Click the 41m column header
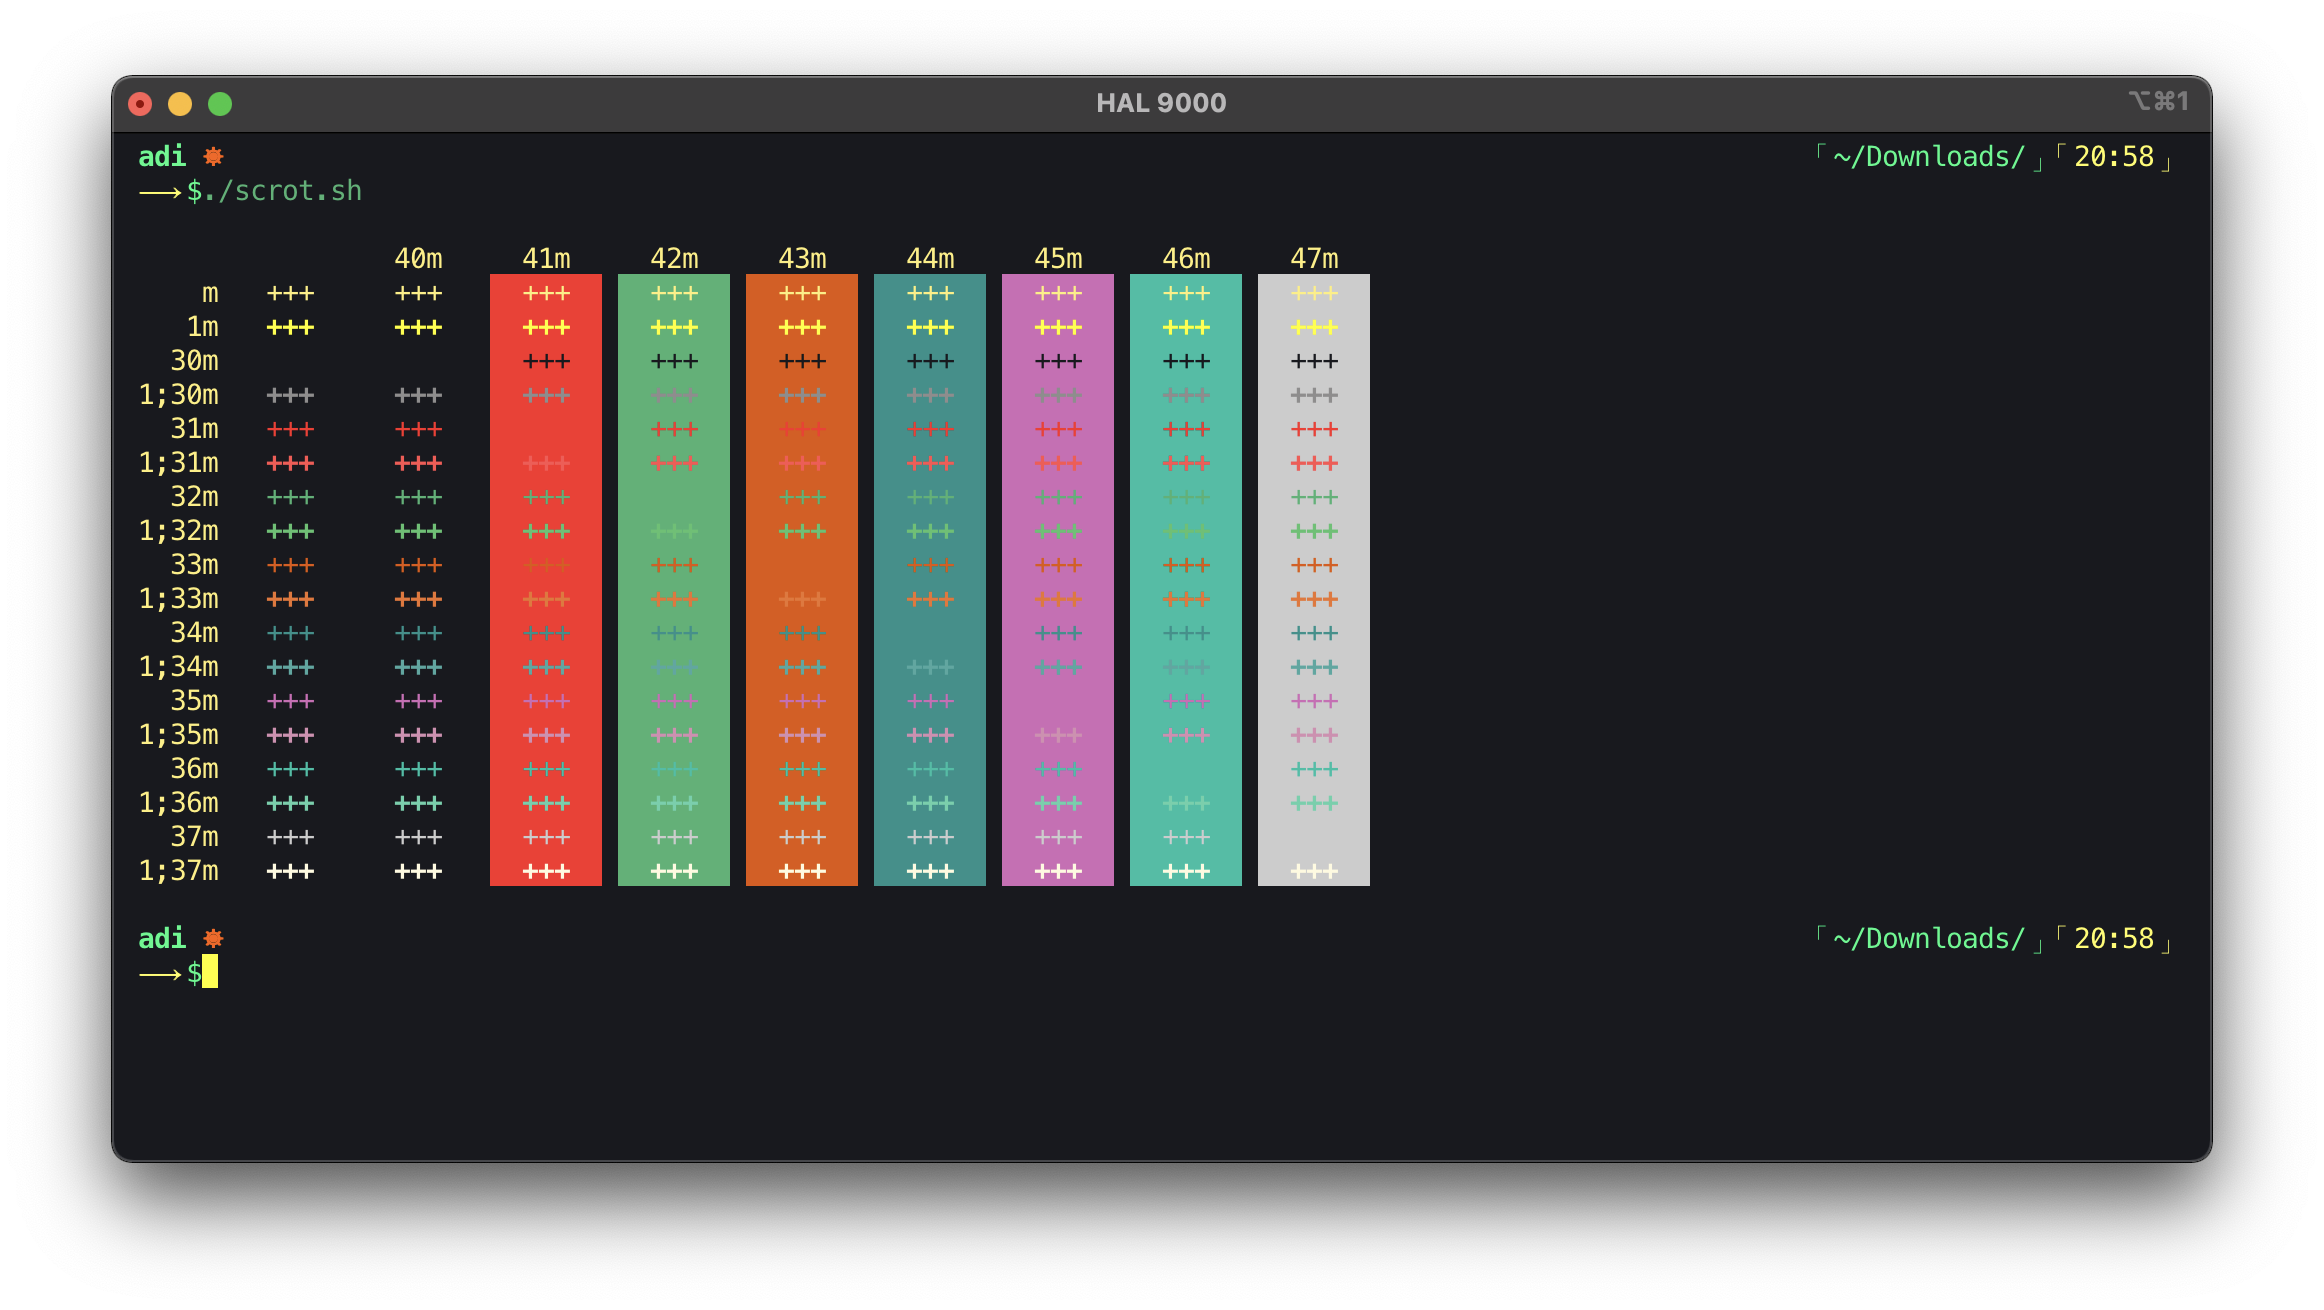The image size is (2324, 1310). (x=546, y=259)
